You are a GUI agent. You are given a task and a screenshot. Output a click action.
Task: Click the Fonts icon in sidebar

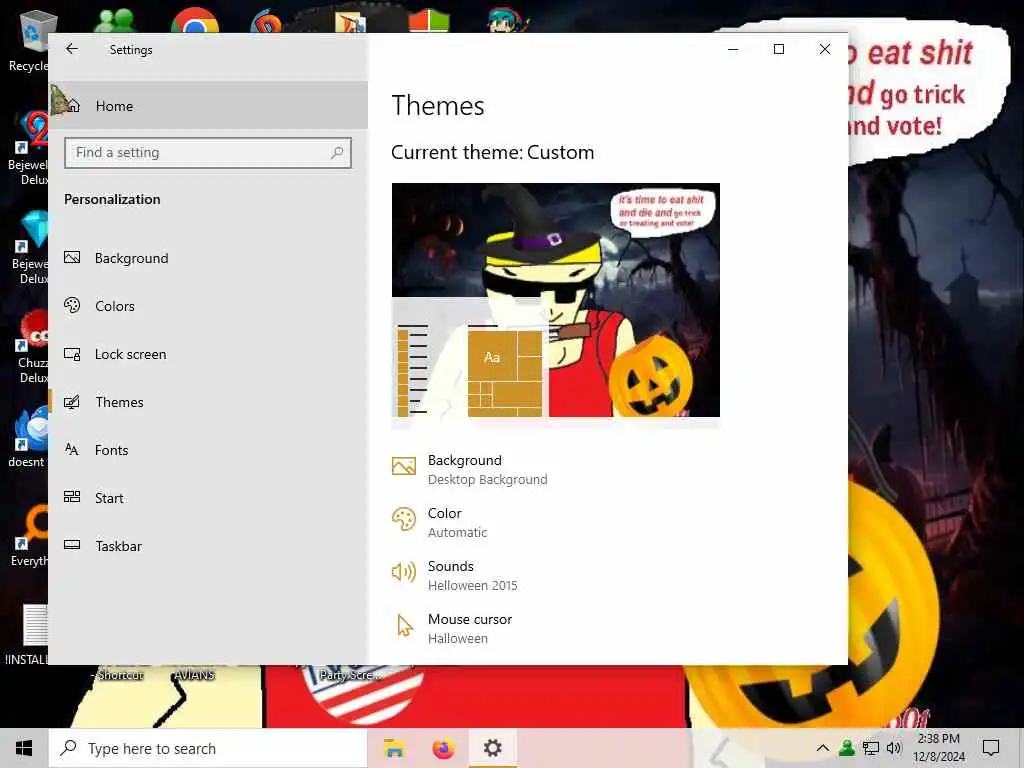pos(72,449)
